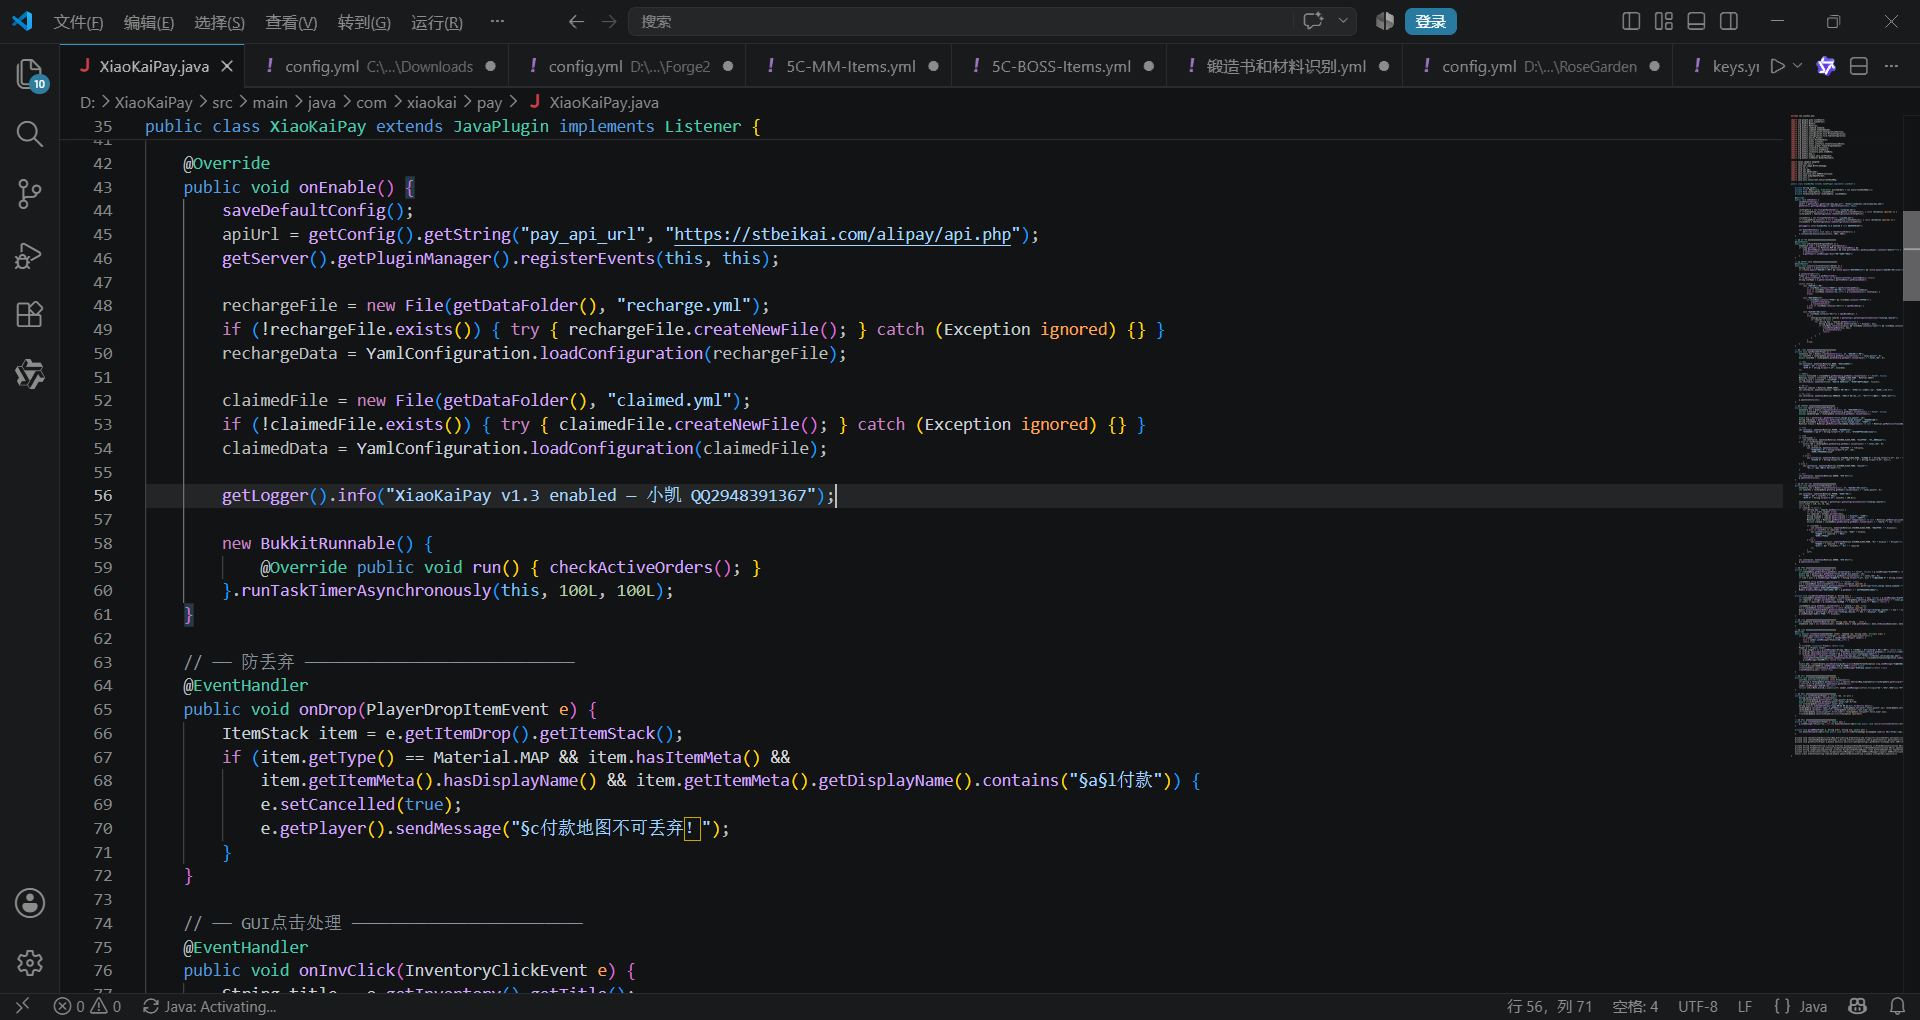Click the AI sparkle icon in editor toolbar
Image resolution: width=1920 pixels, height=1020 pixels.
pyautogui.click(x=1826, y=66)
